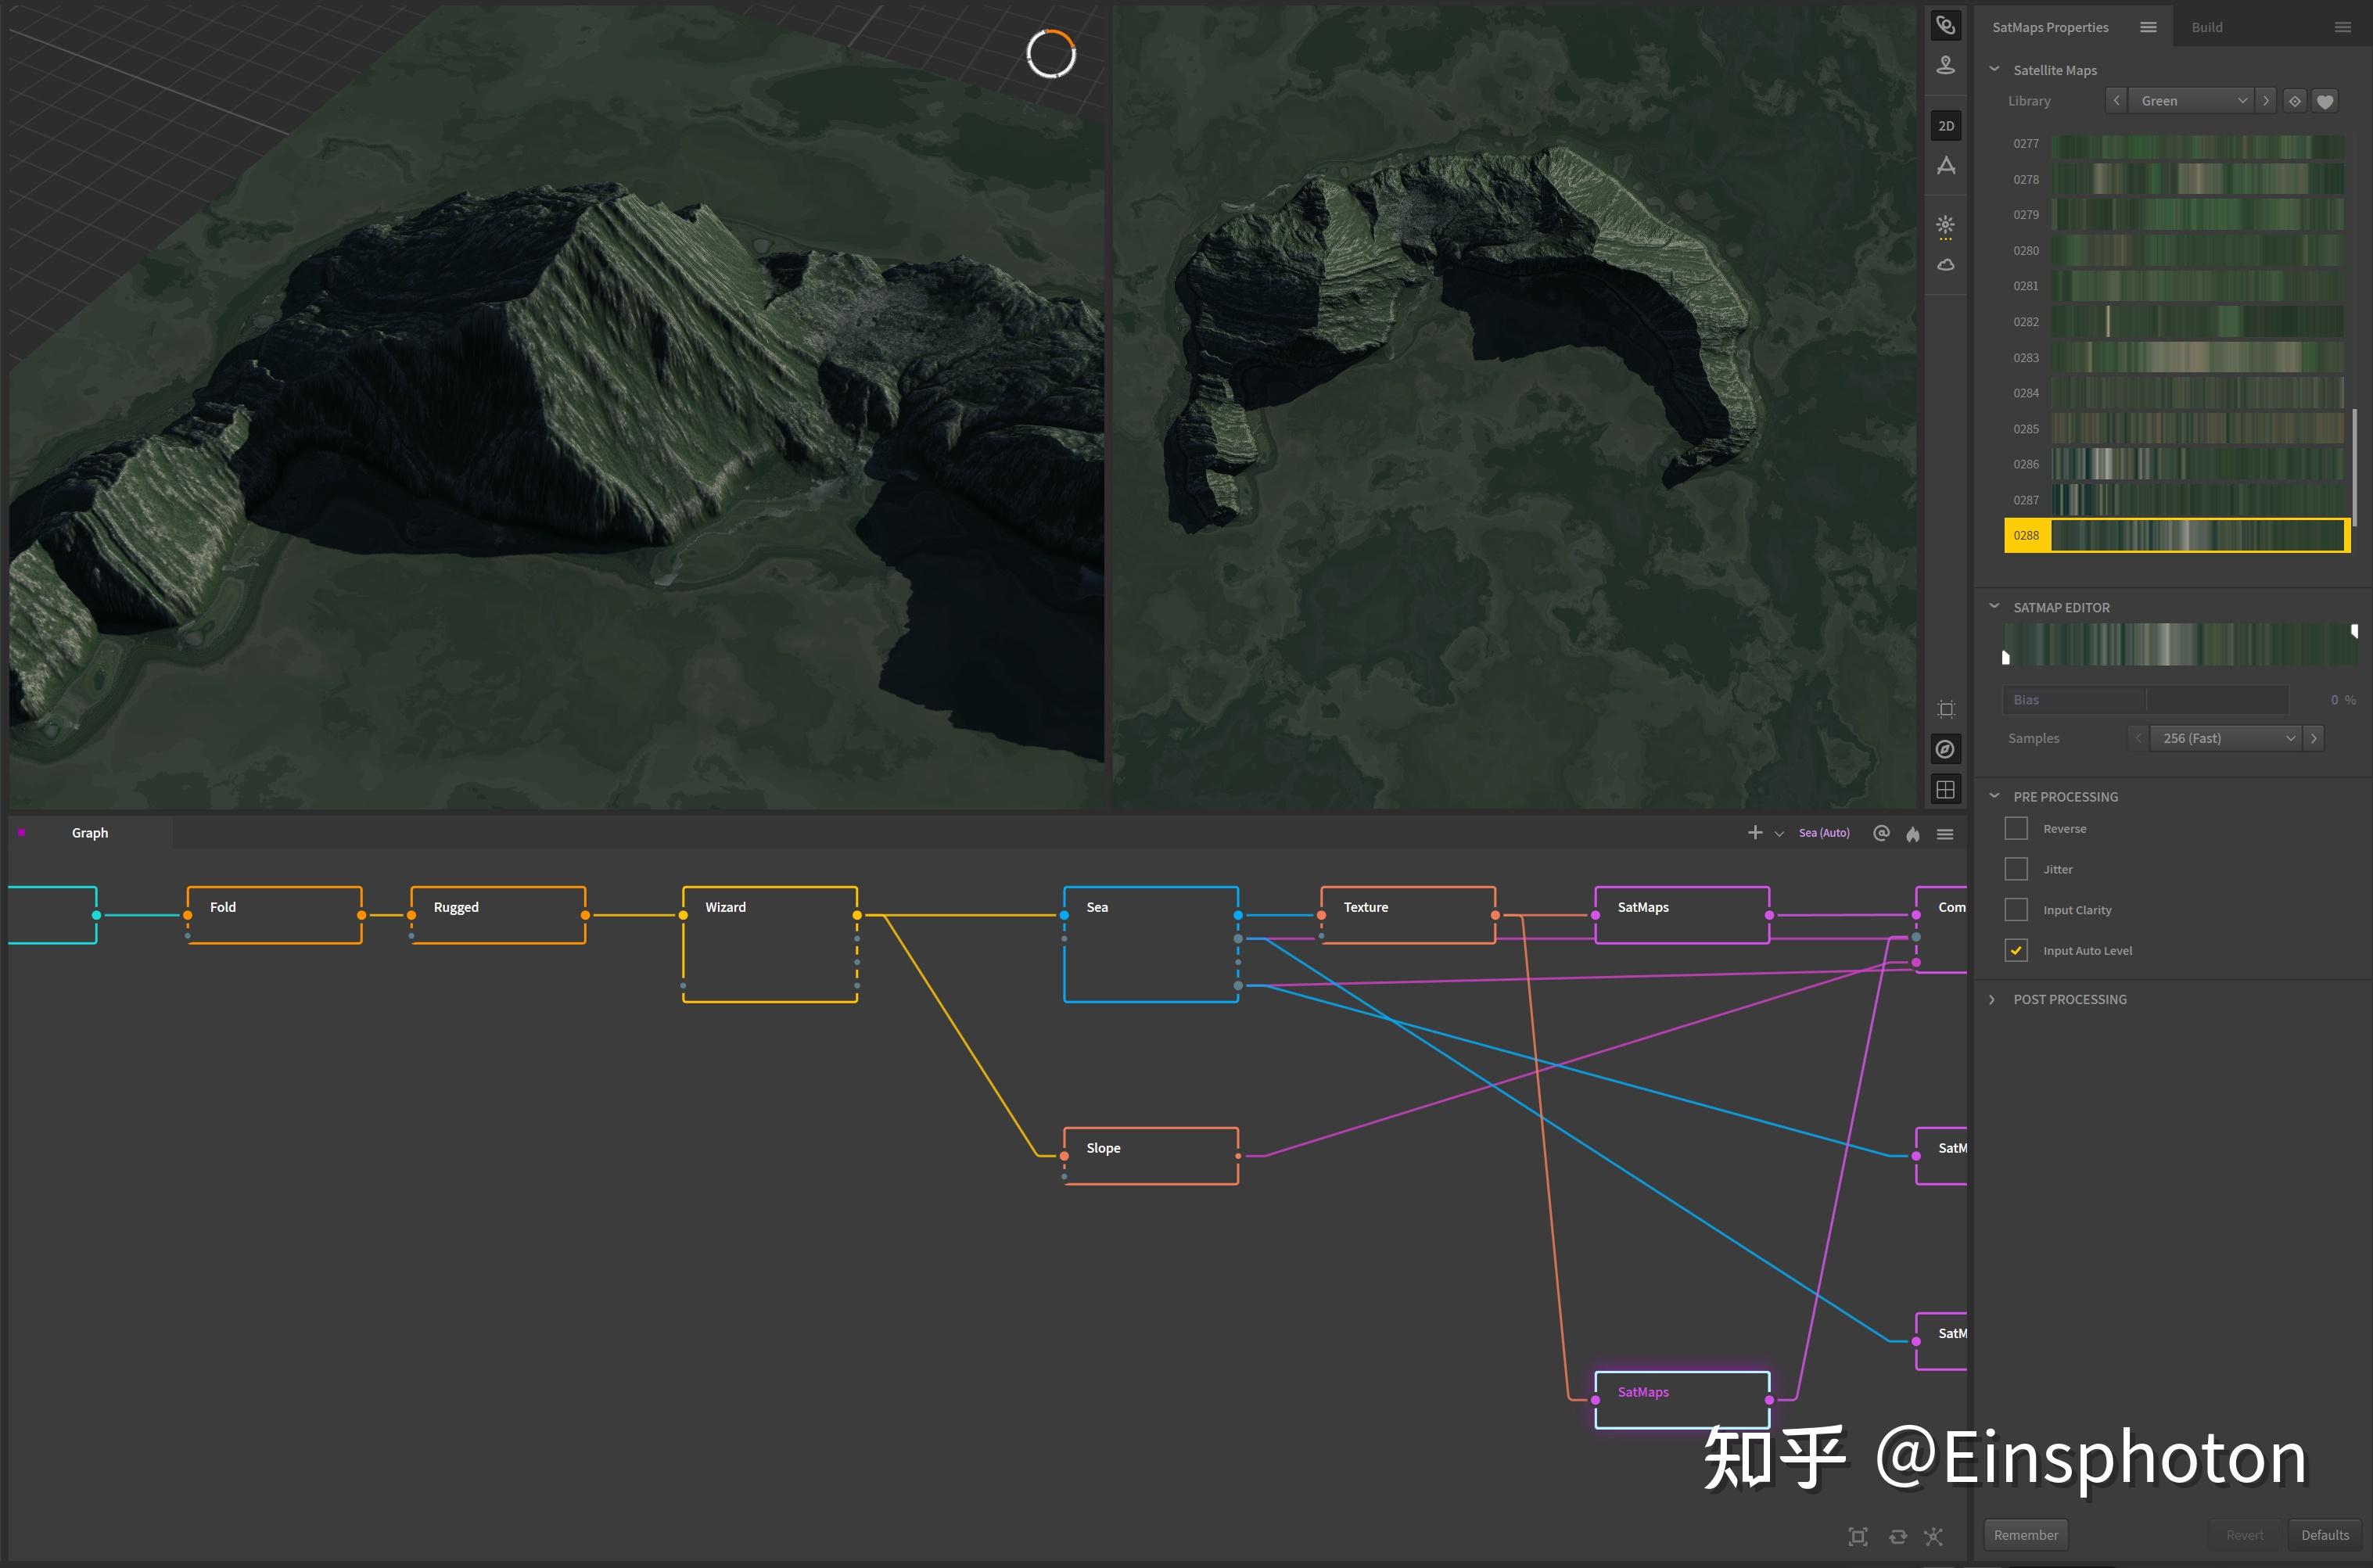Select the Graph tab
Viewport: 2373px width, 1568px height.
(90, 833)
